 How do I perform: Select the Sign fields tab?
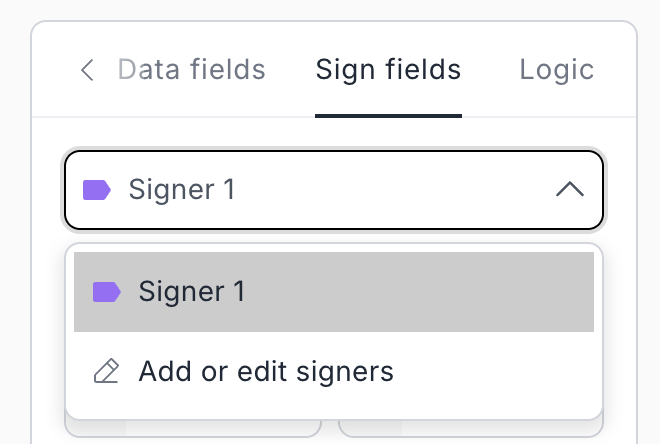388,70
